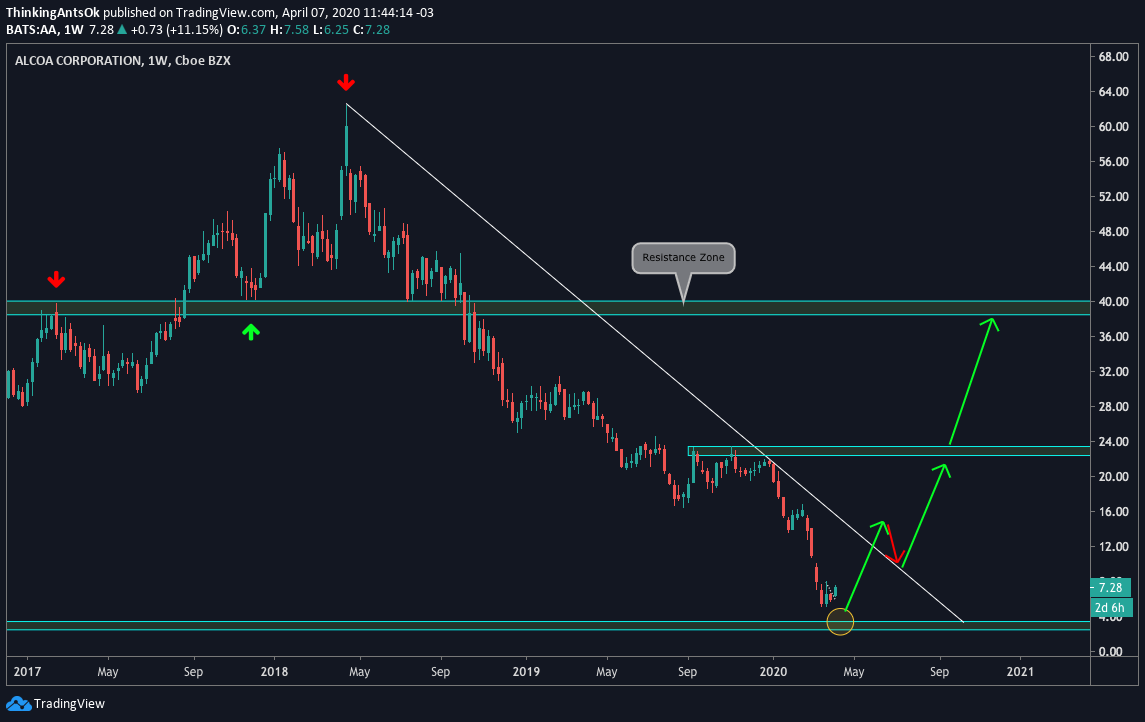Click the ALCOA CORPORATION, 1W, Cboe BZX title
1145x722 pixels.
click(123, 61)
